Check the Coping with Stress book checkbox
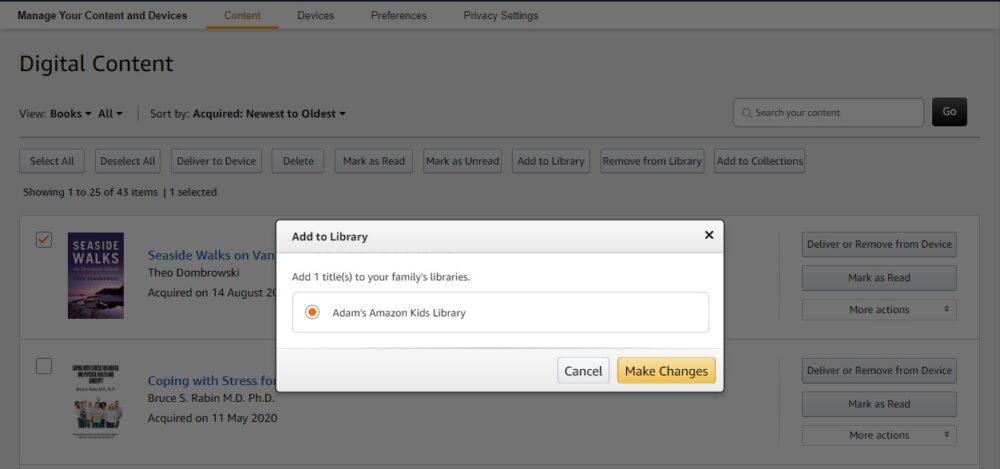The width and height of the screenshot is (1000, 469). click(x=44, y=366)
